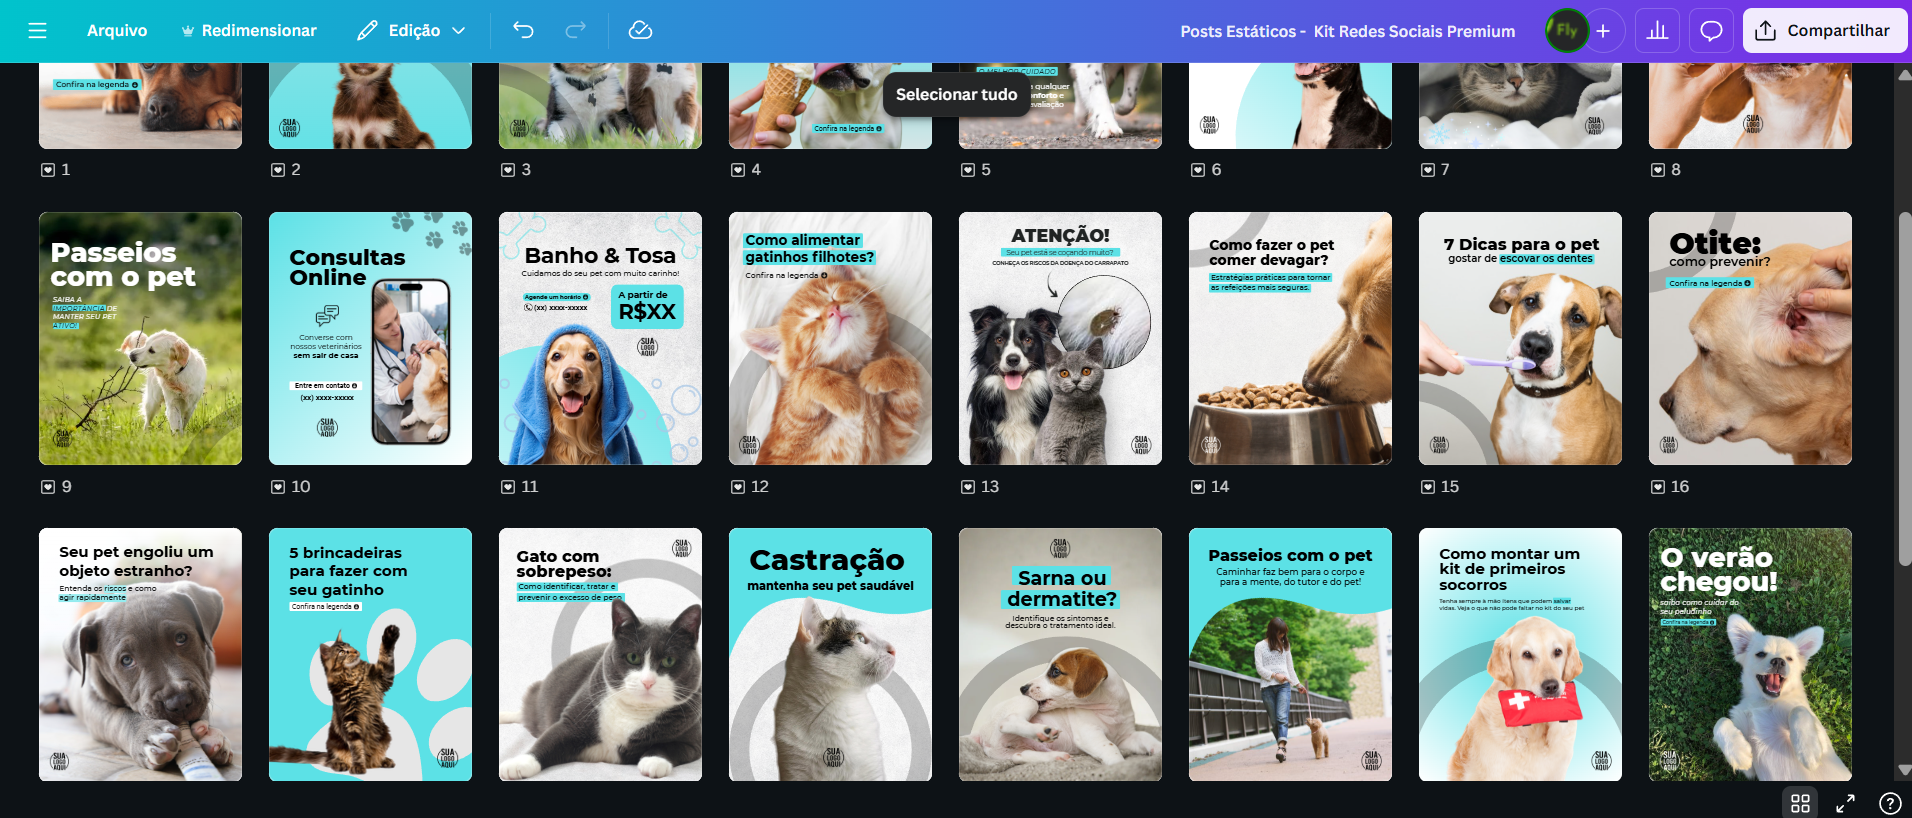Screen dimensions: 1912x818
Task: Expand the Edição mode dropdown
Action: tap(411, 31)
